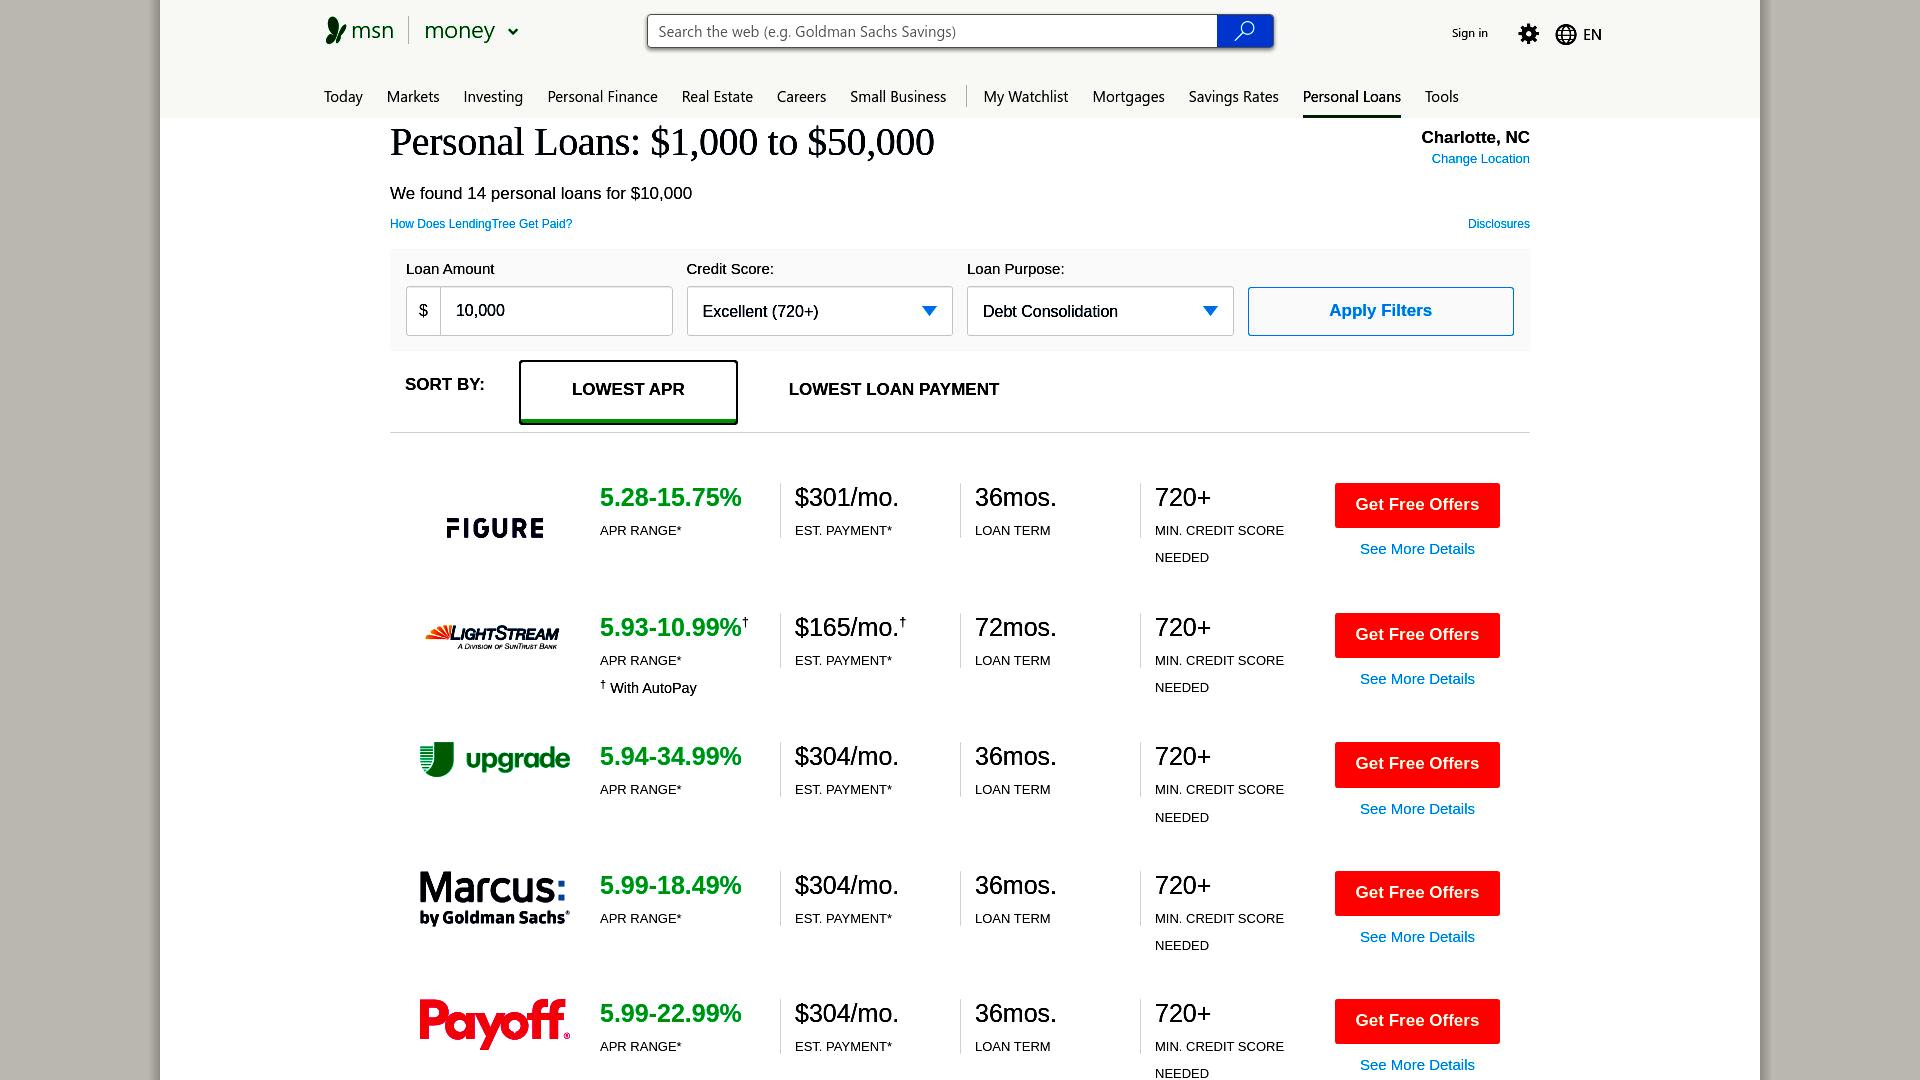
Task: Click the Figure lender logo
Action: 495,528
